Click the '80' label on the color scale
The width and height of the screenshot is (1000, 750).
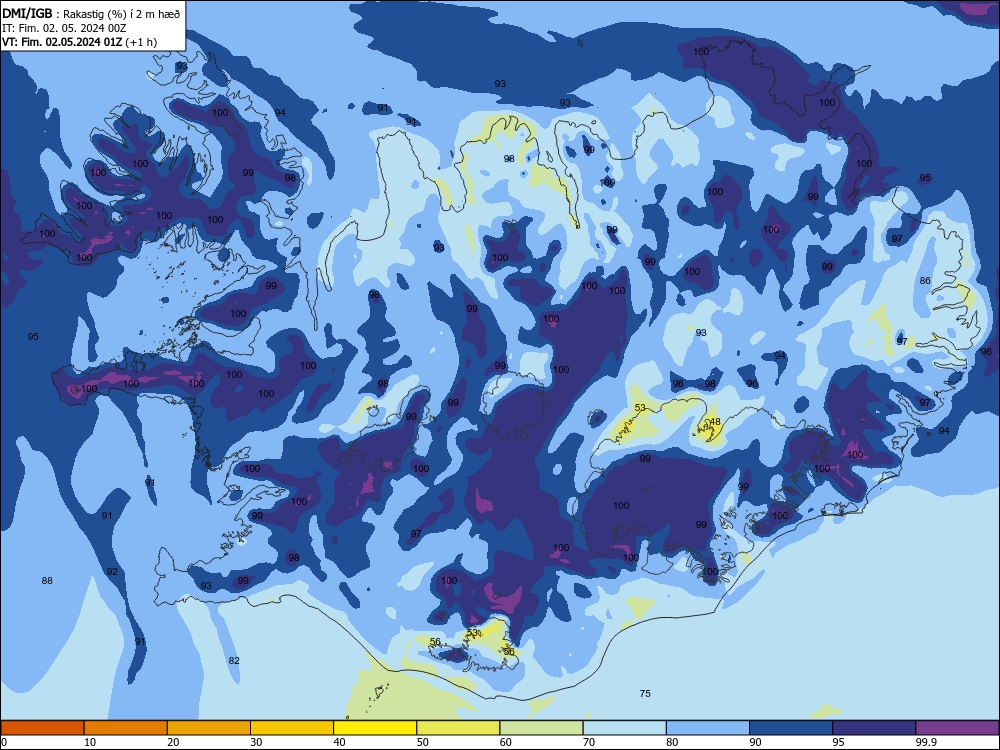pyautogui.click(x=672, y=742)
